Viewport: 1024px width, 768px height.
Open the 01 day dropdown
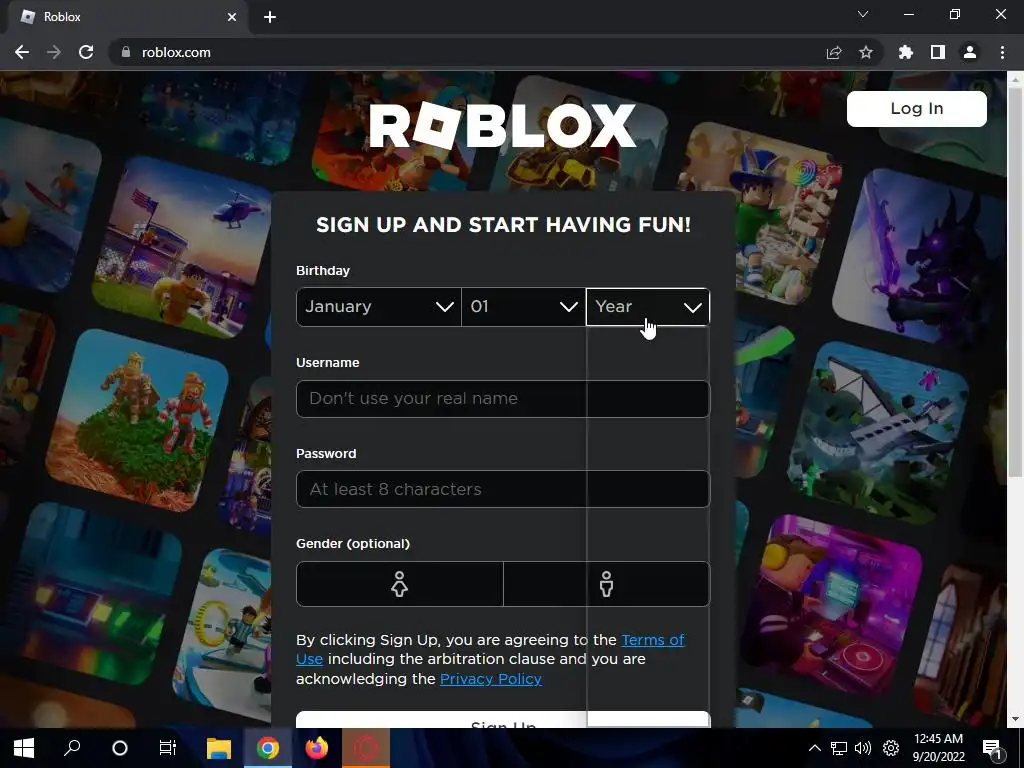pyautogui.click(x=524, y=307)
